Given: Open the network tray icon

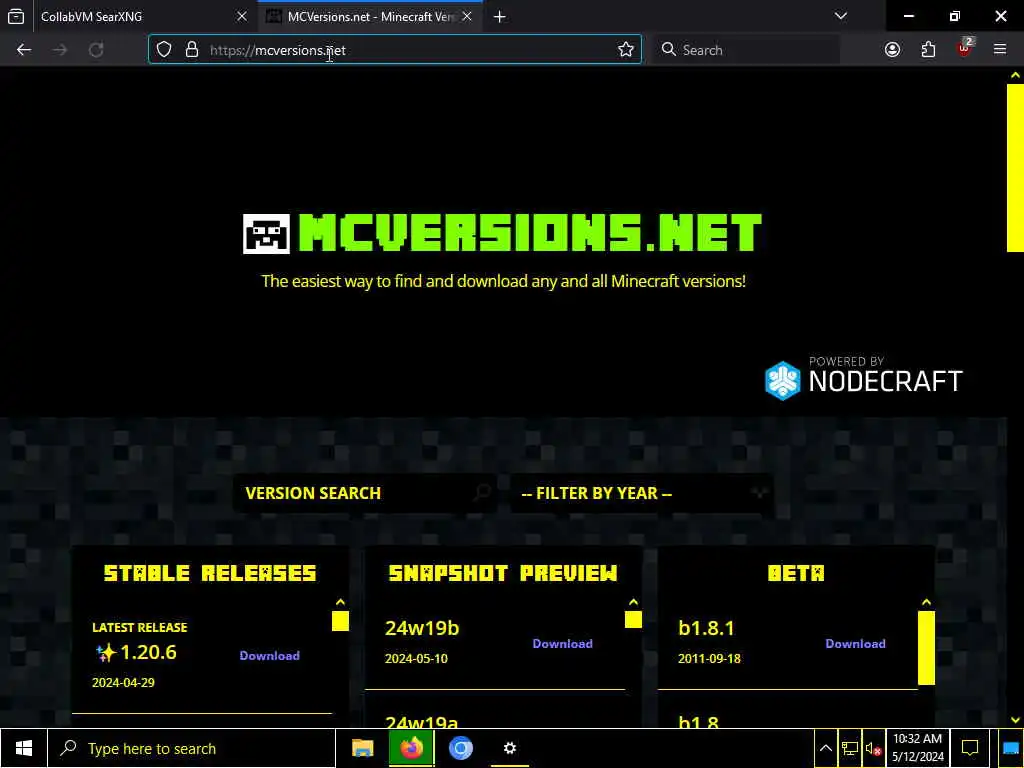Looking at the screenshot, I should point(850,748).
